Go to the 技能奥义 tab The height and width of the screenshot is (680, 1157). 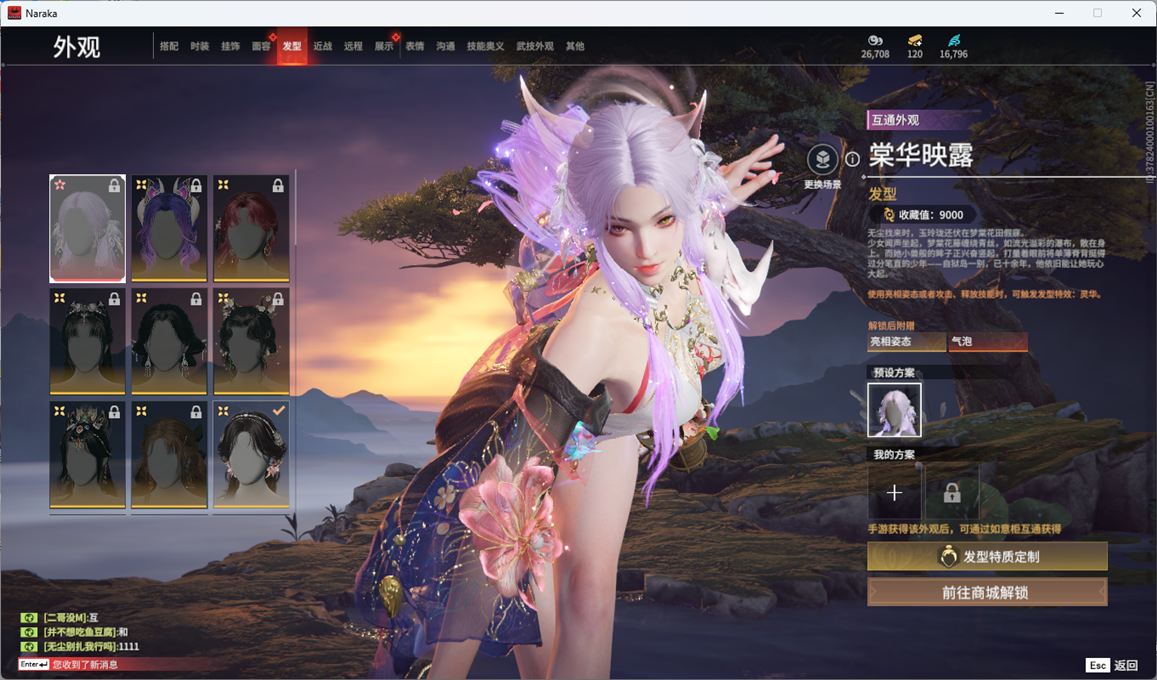click(486, 46)
